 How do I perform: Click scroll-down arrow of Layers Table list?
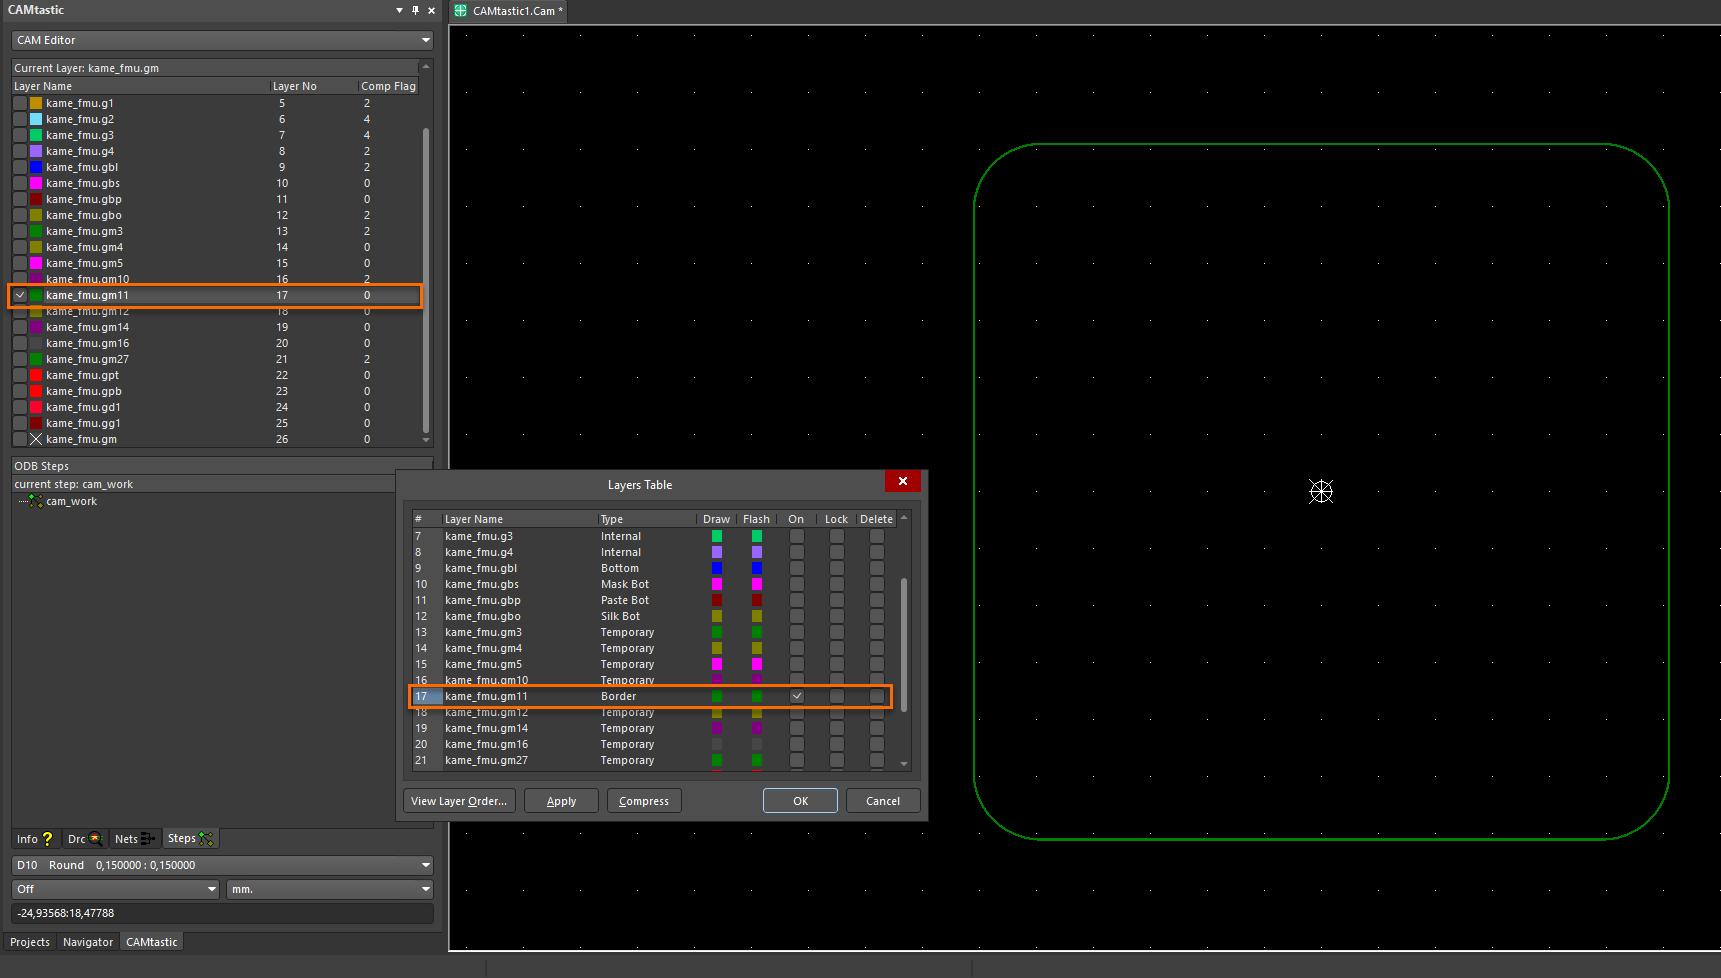pos(904,764)
